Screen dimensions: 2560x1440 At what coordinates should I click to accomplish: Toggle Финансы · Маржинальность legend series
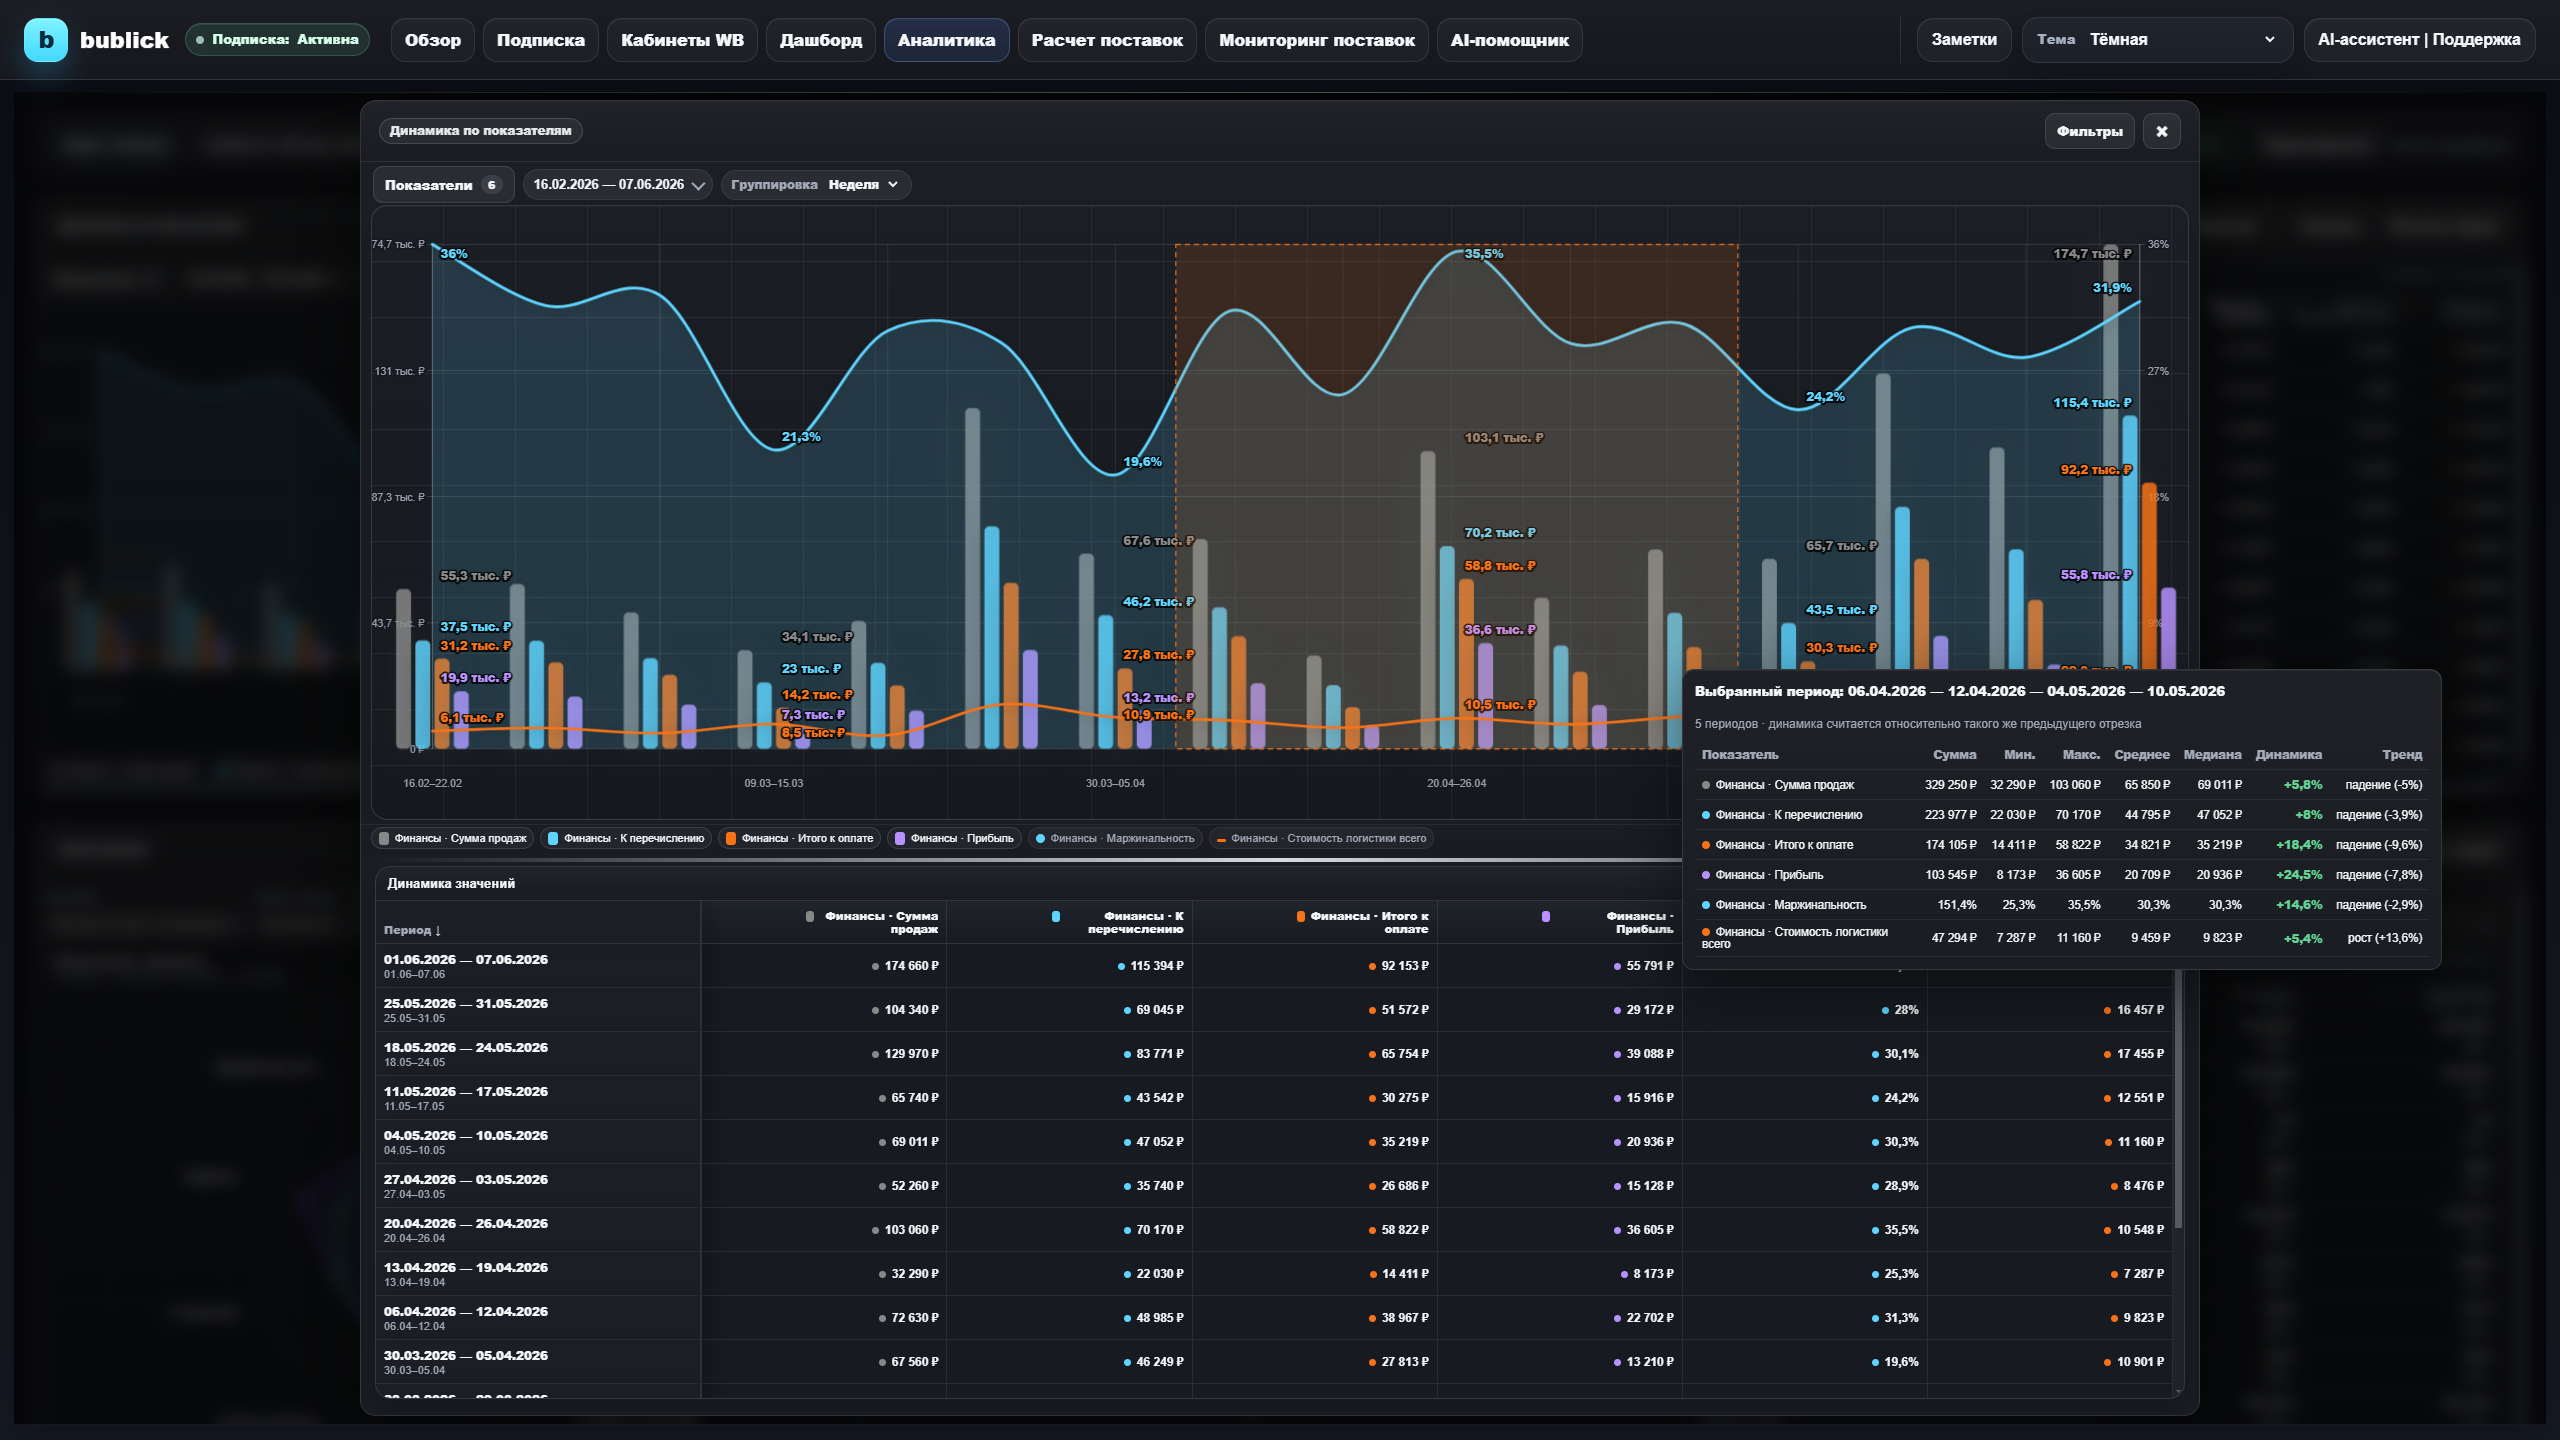[1115, 838]
